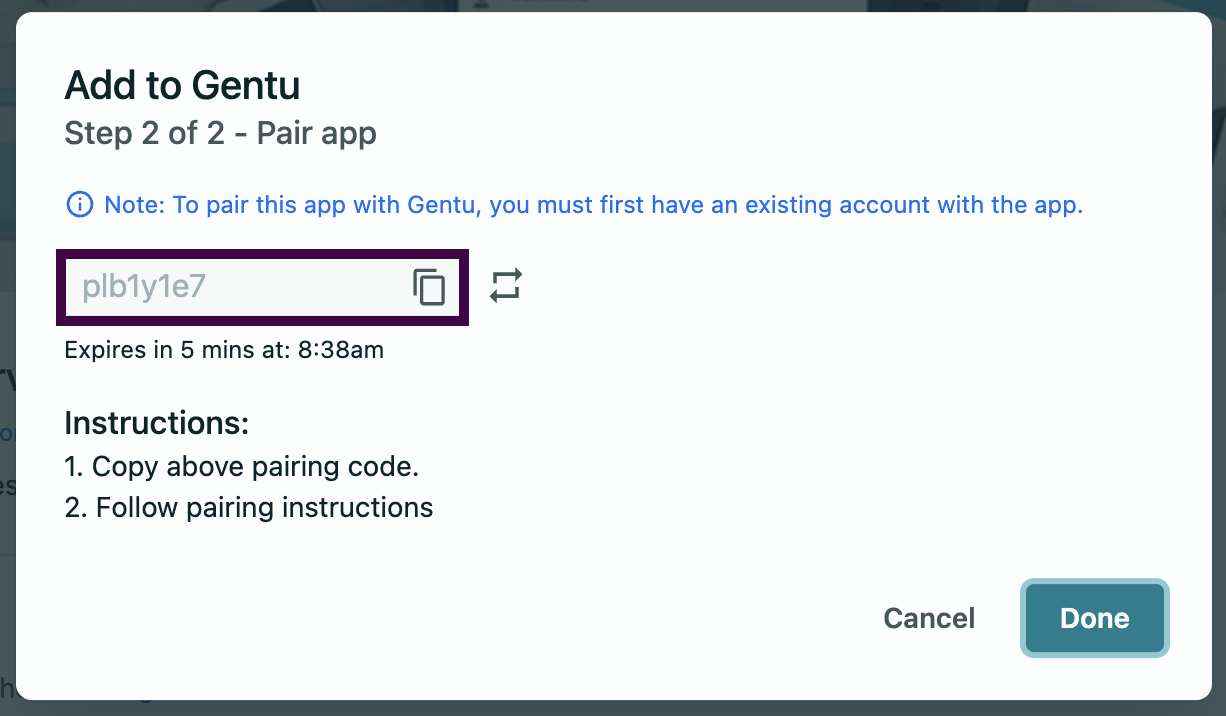1226x716 pixels.
Task: Click the expiry time text showing 8:38am
Action: (224, 350)
